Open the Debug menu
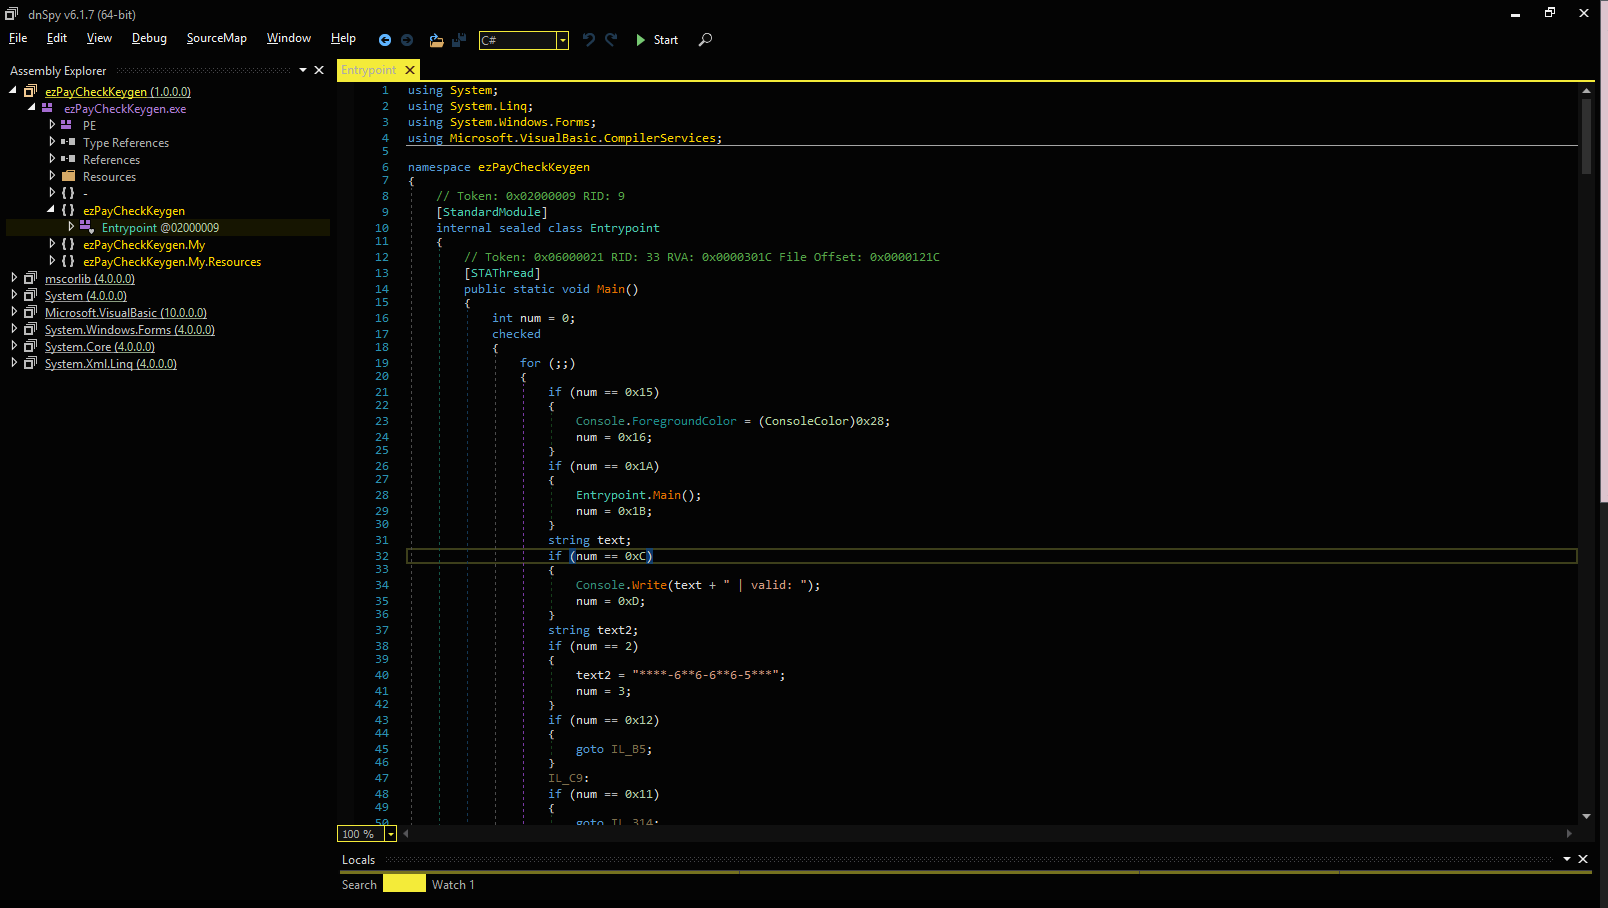The image size is (1608, 908). (149, 38)
